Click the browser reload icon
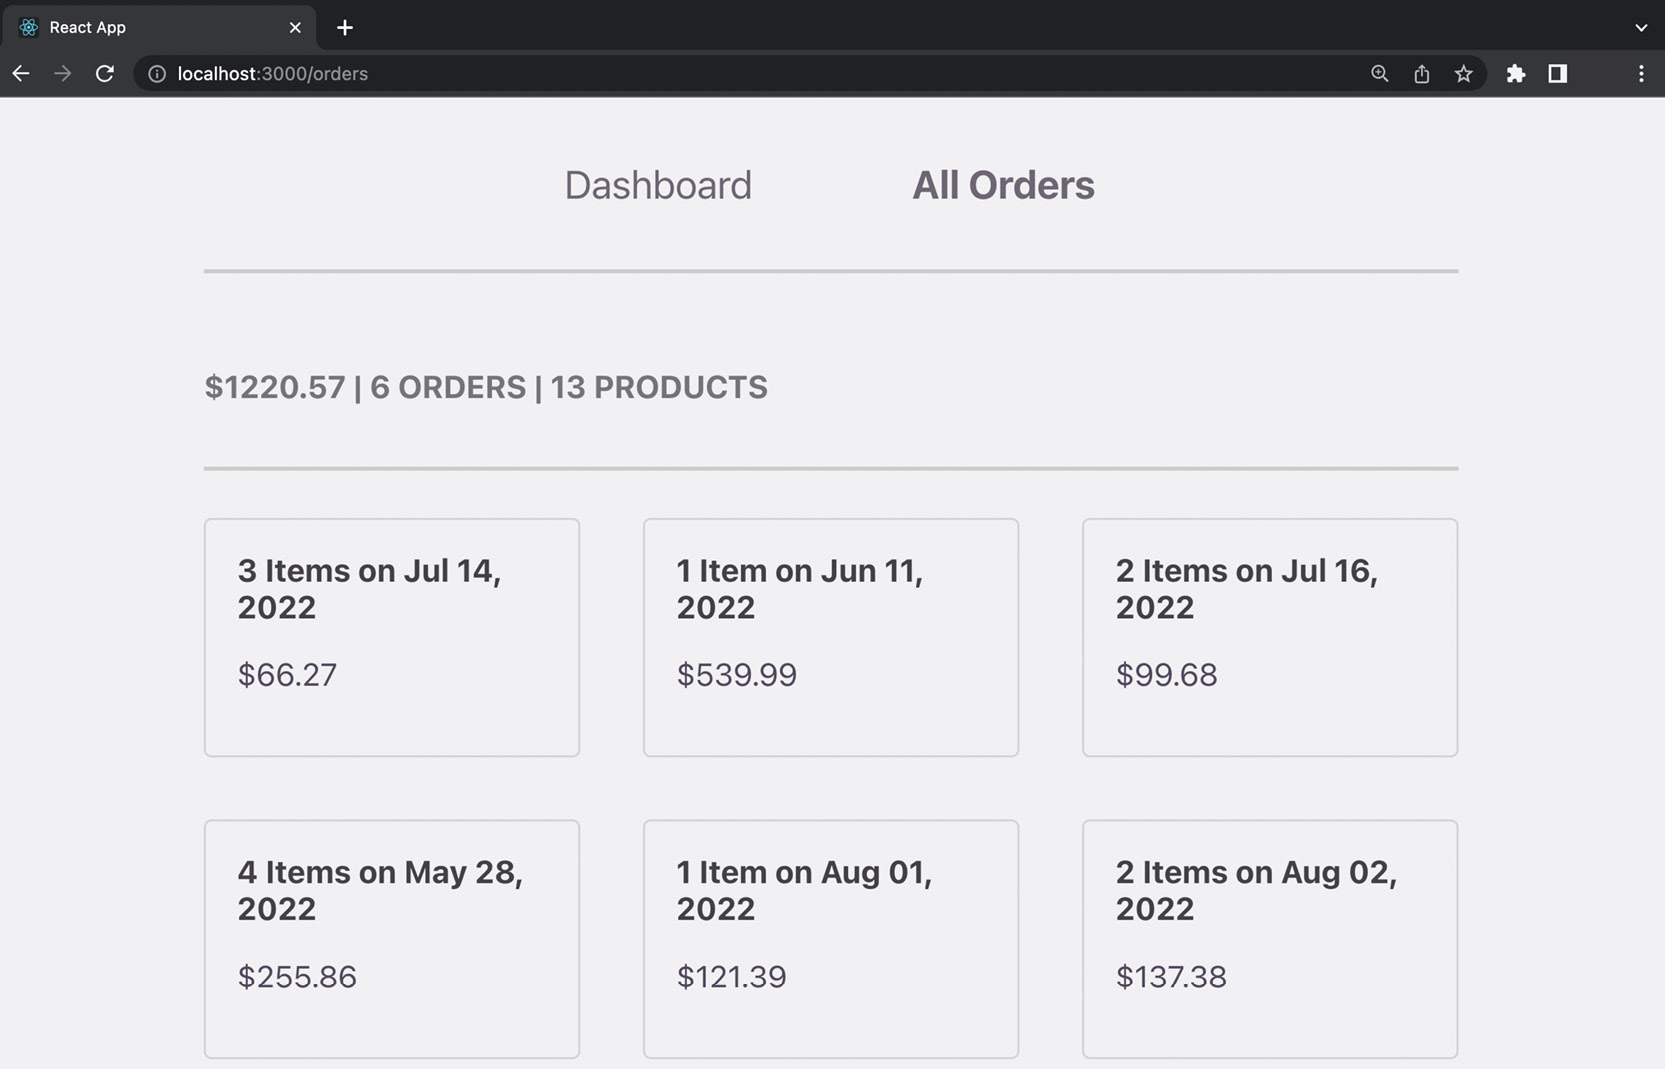1665x1069 pixels. 104,73
